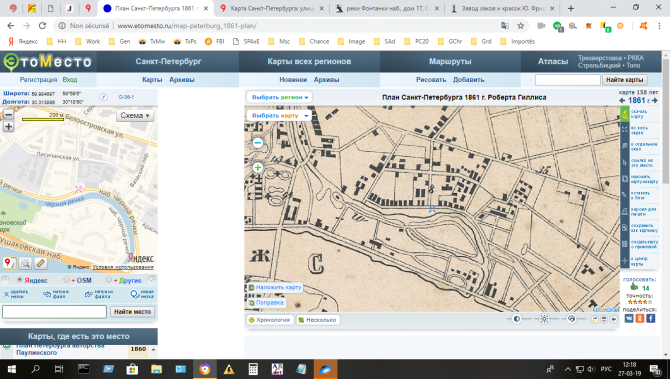The image size is (670, 379).
Task: Click the load mark from file icon
Action: tap(89, 294)
